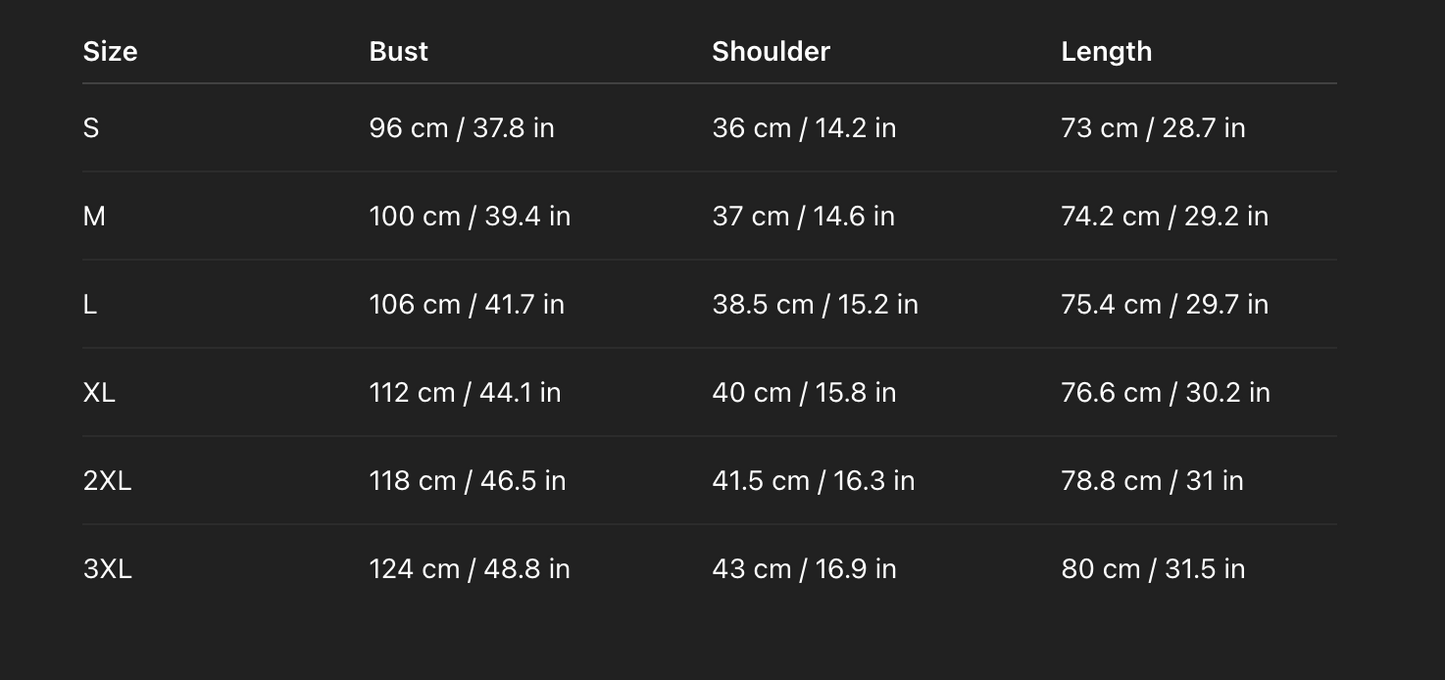This screenshot has height=680, width=1445.
Task: Select the M size label
Action: click(94, 216)
